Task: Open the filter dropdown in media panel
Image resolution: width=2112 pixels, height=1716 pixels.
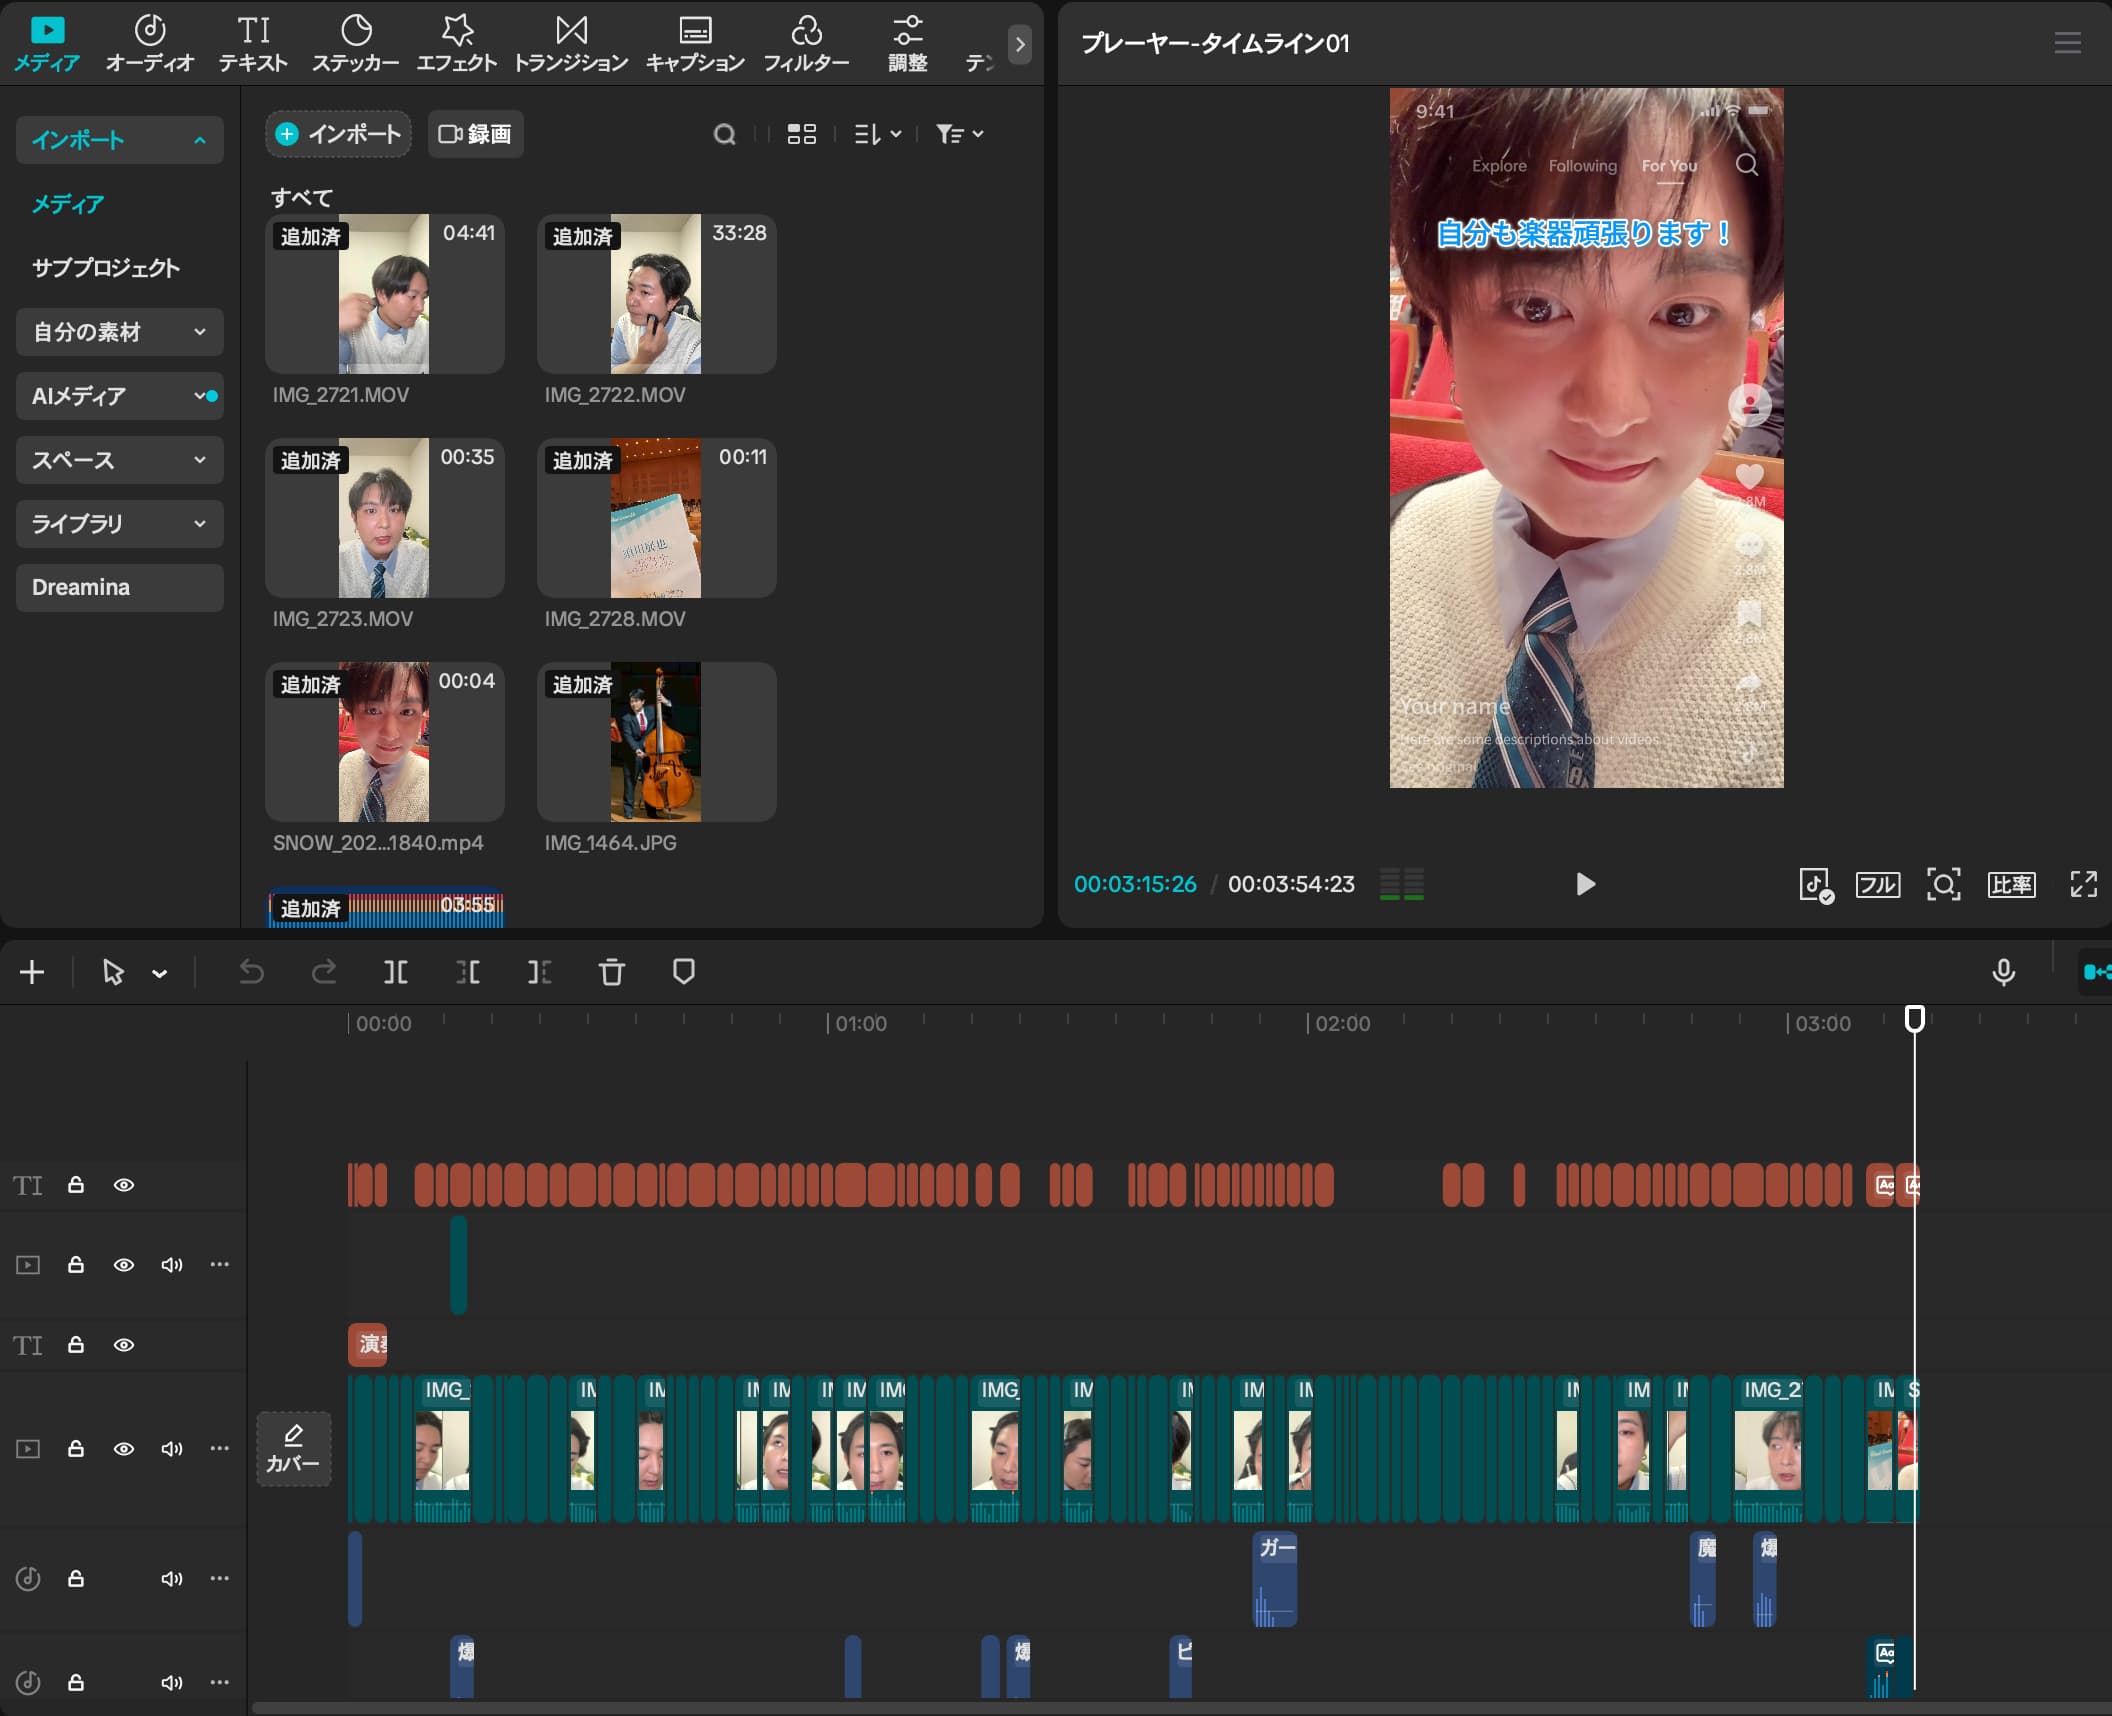Action: (x=960, y=134)
